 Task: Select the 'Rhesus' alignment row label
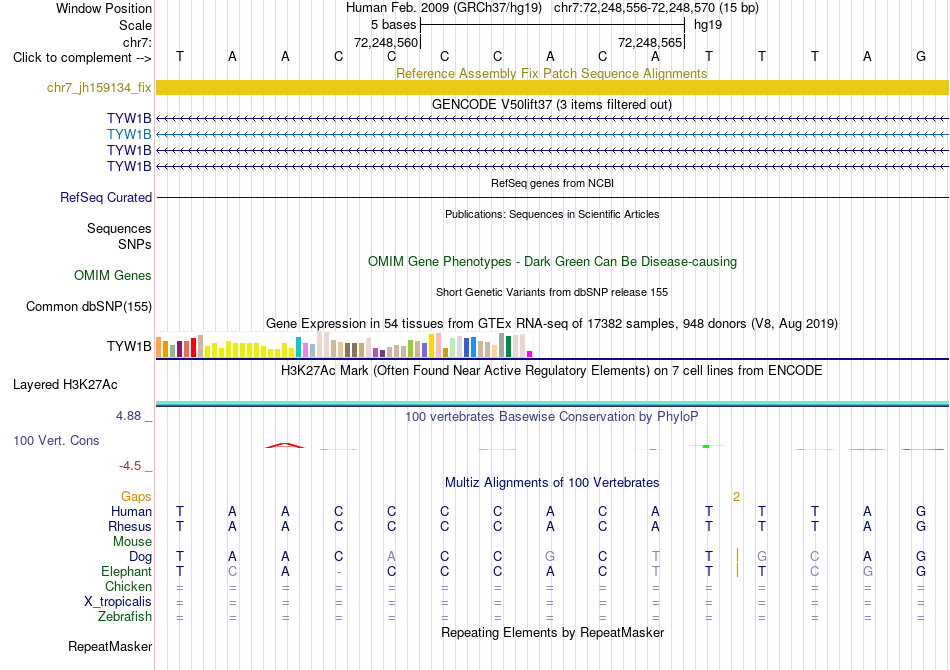click(x=130, y=527)
